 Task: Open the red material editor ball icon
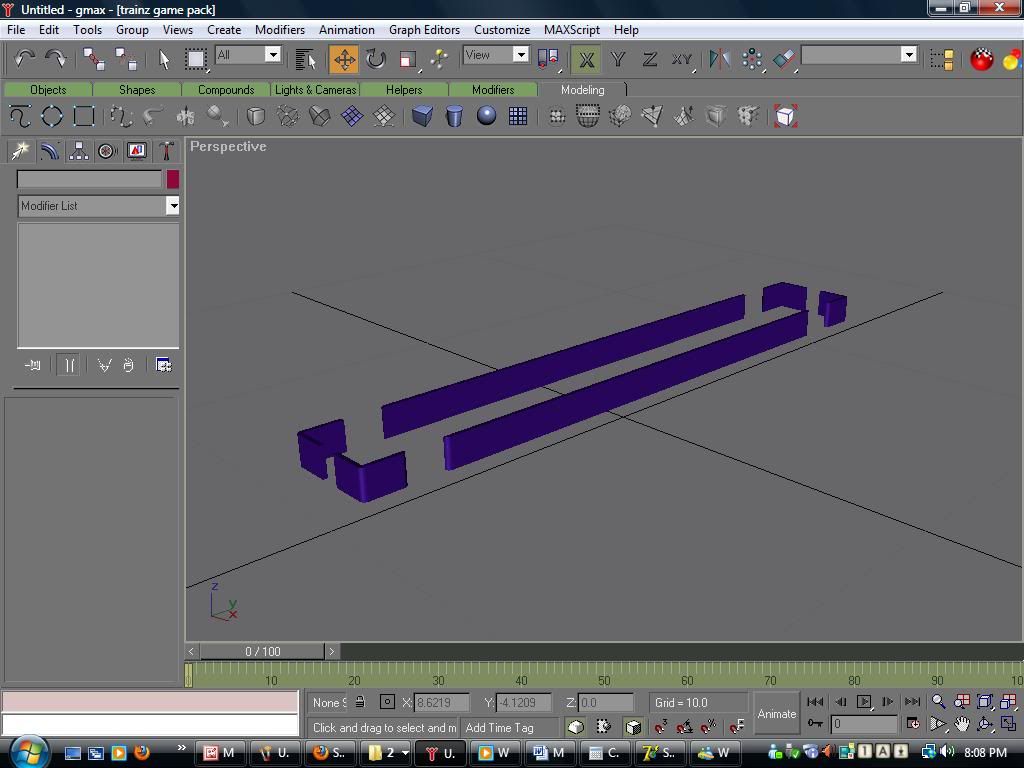982,59
